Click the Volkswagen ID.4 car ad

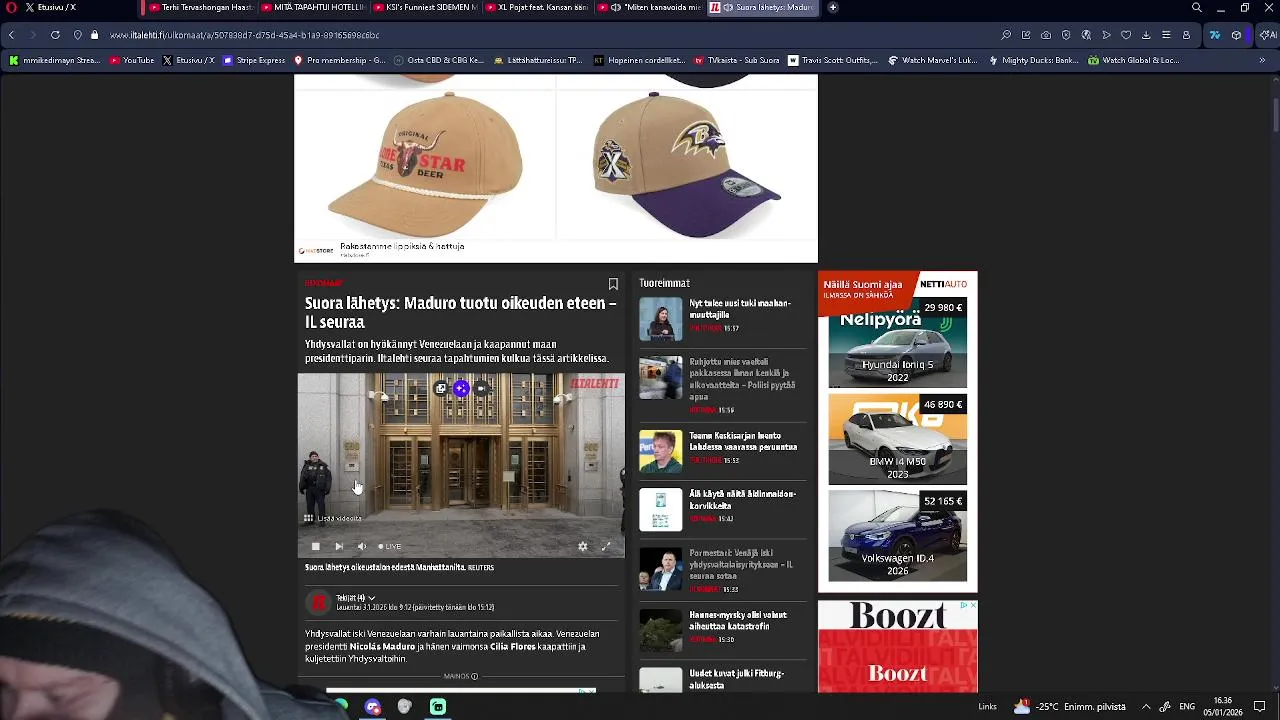click(x=897, y=535)
